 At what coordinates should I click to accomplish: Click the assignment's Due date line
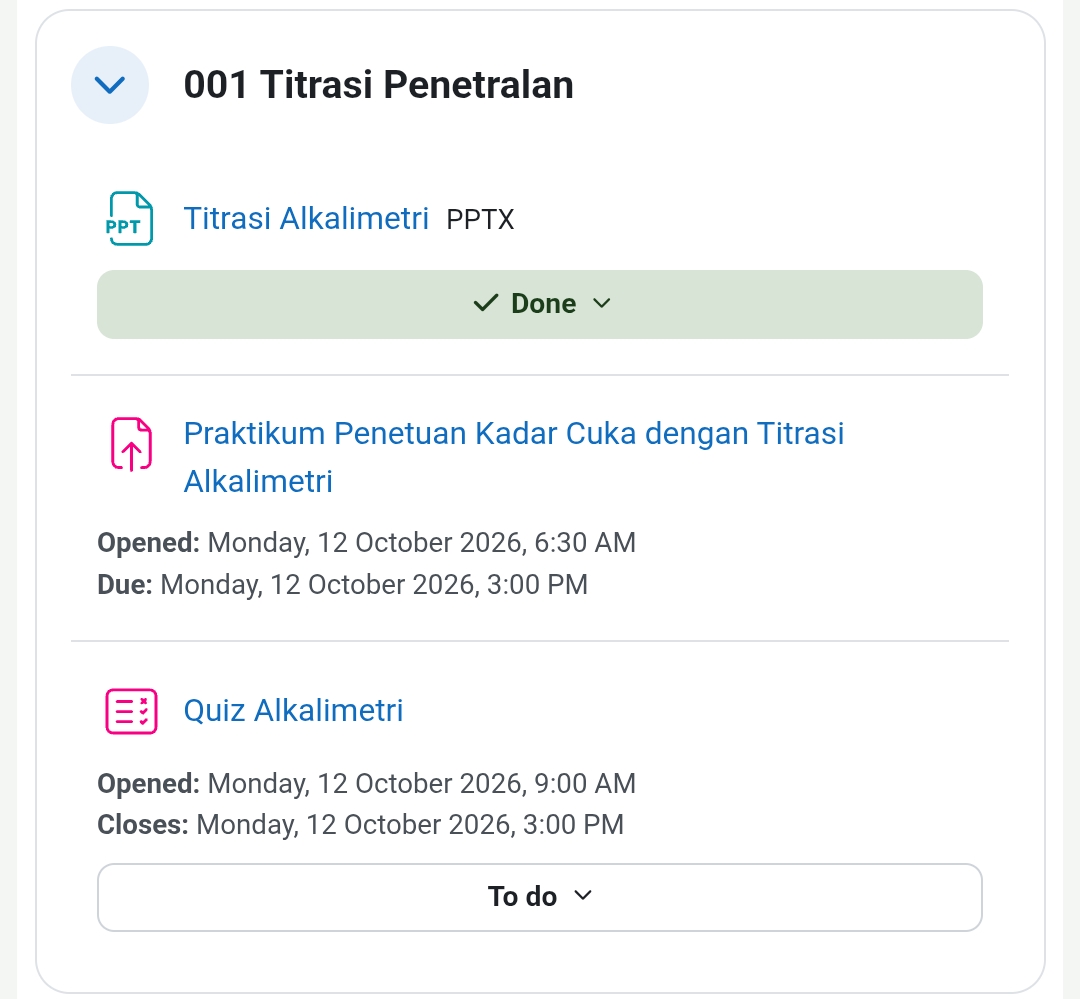tap(342, 585)
